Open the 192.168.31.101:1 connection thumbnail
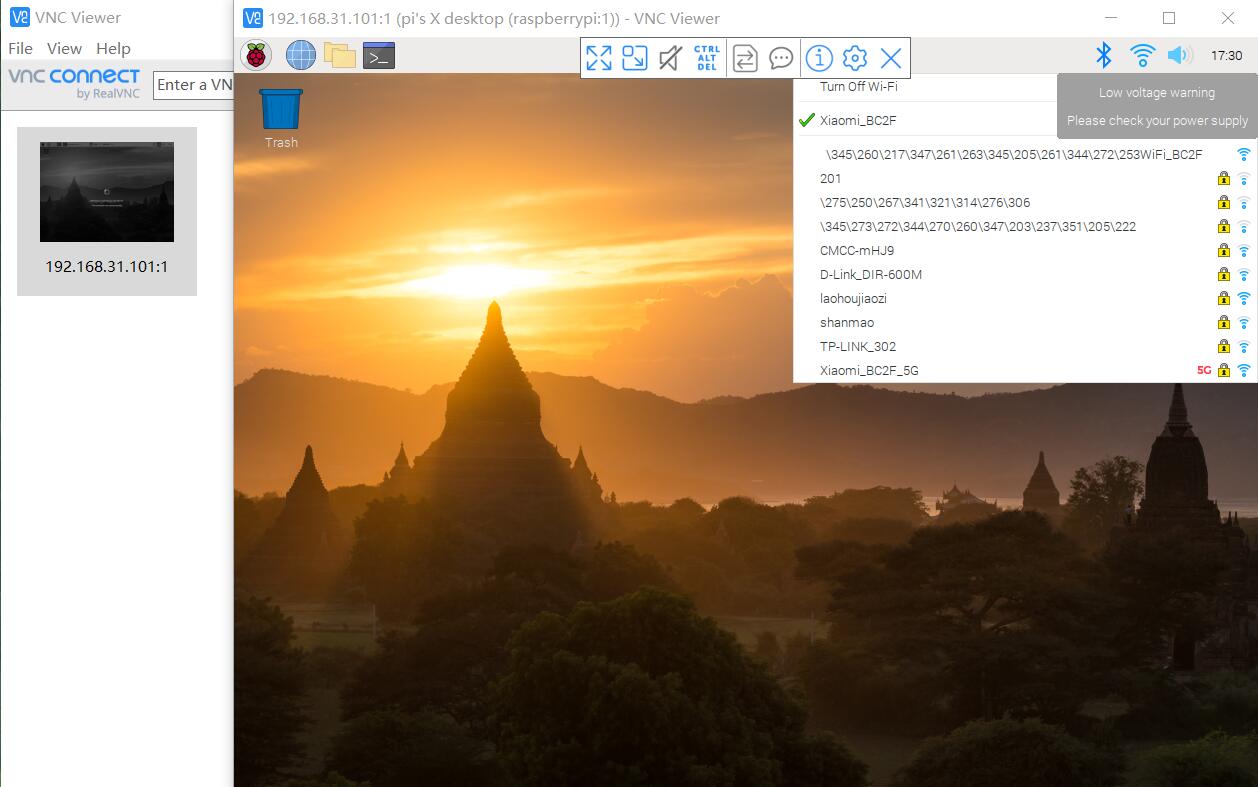Image resolution: width=1258 pixels, height=787 pixels. point(107,210)
